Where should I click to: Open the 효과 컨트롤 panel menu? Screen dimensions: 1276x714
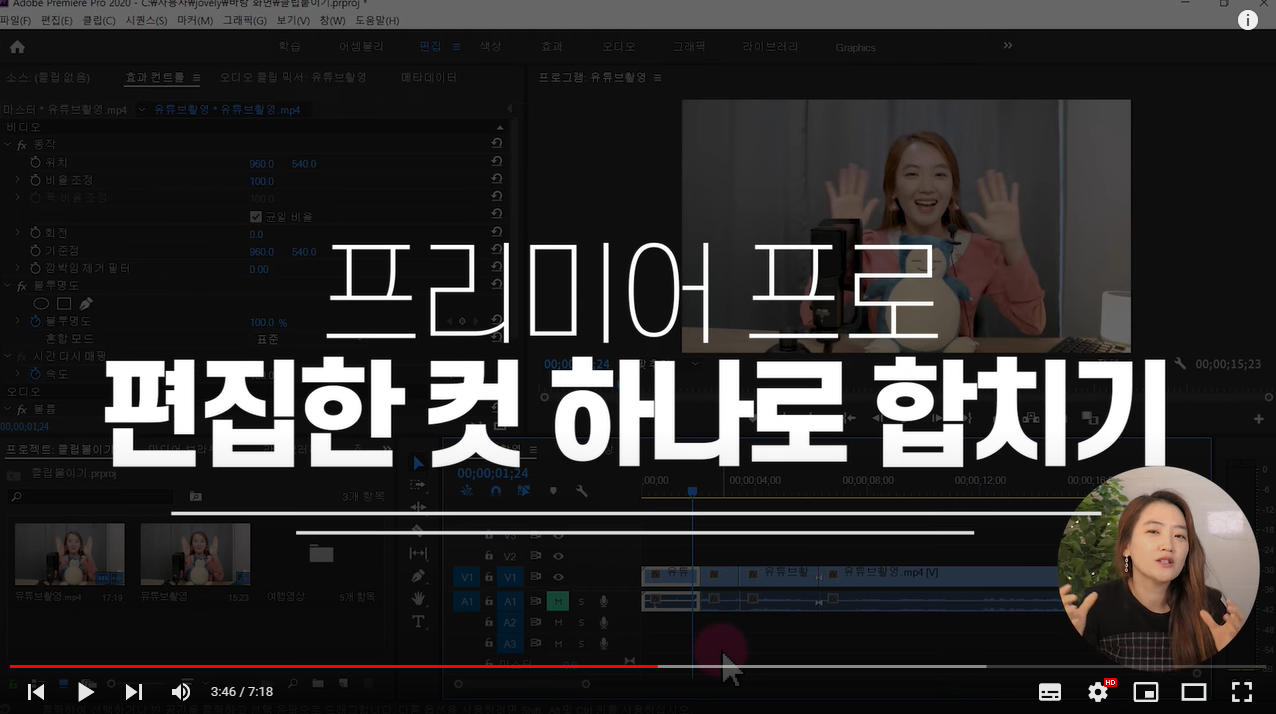coord(196,78)
